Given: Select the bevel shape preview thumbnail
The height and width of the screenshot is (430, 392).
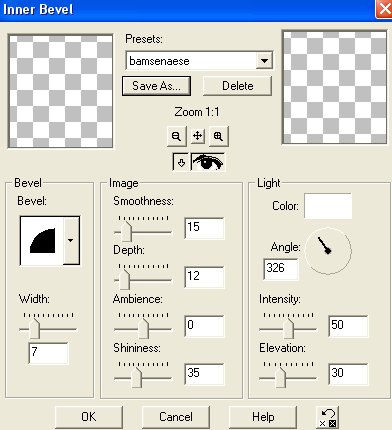Looking at the screenshot, I should [42, 240].
